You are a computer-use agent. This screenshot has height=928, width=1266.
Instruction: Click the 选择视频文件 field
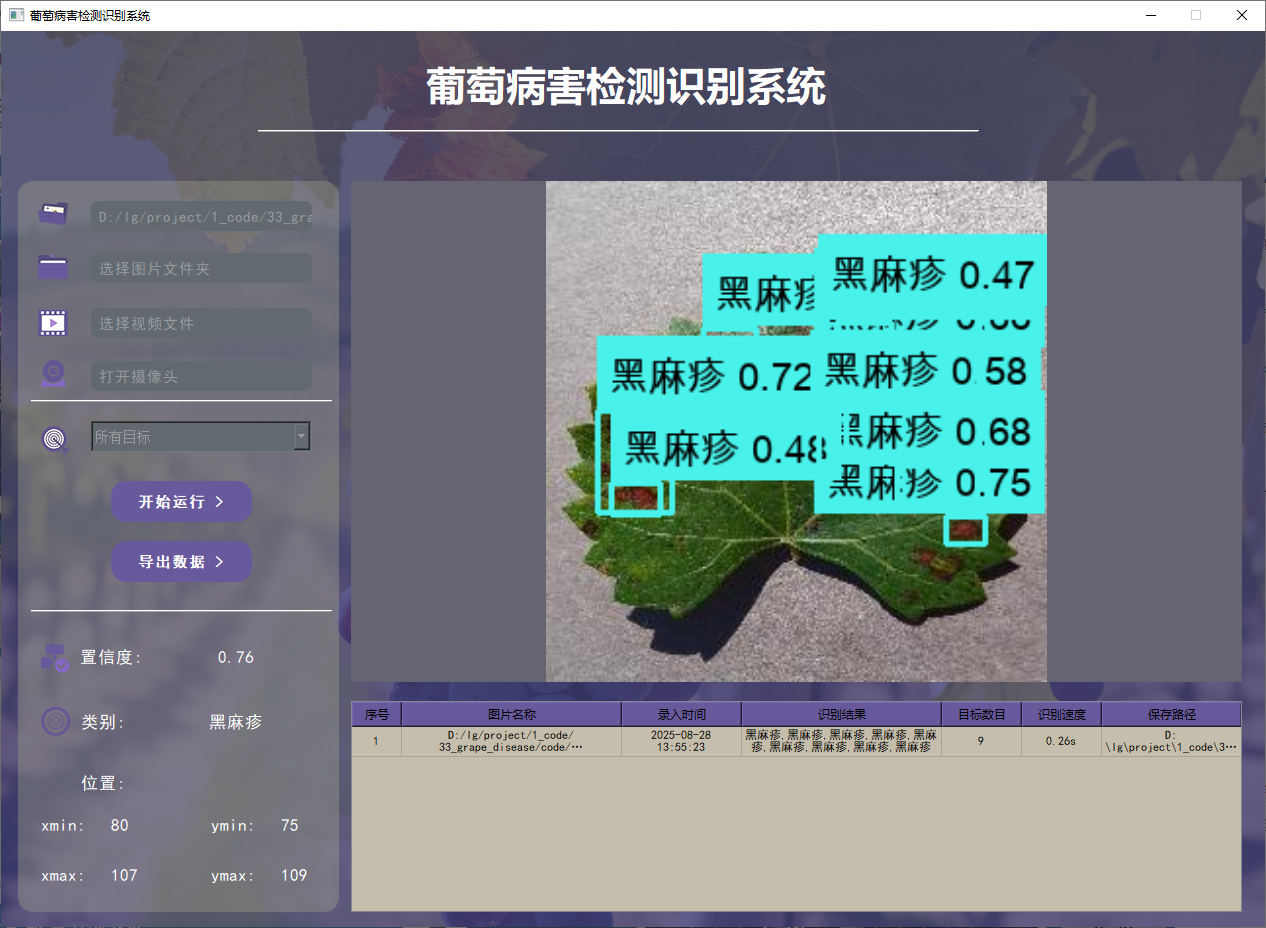point(201,323)
